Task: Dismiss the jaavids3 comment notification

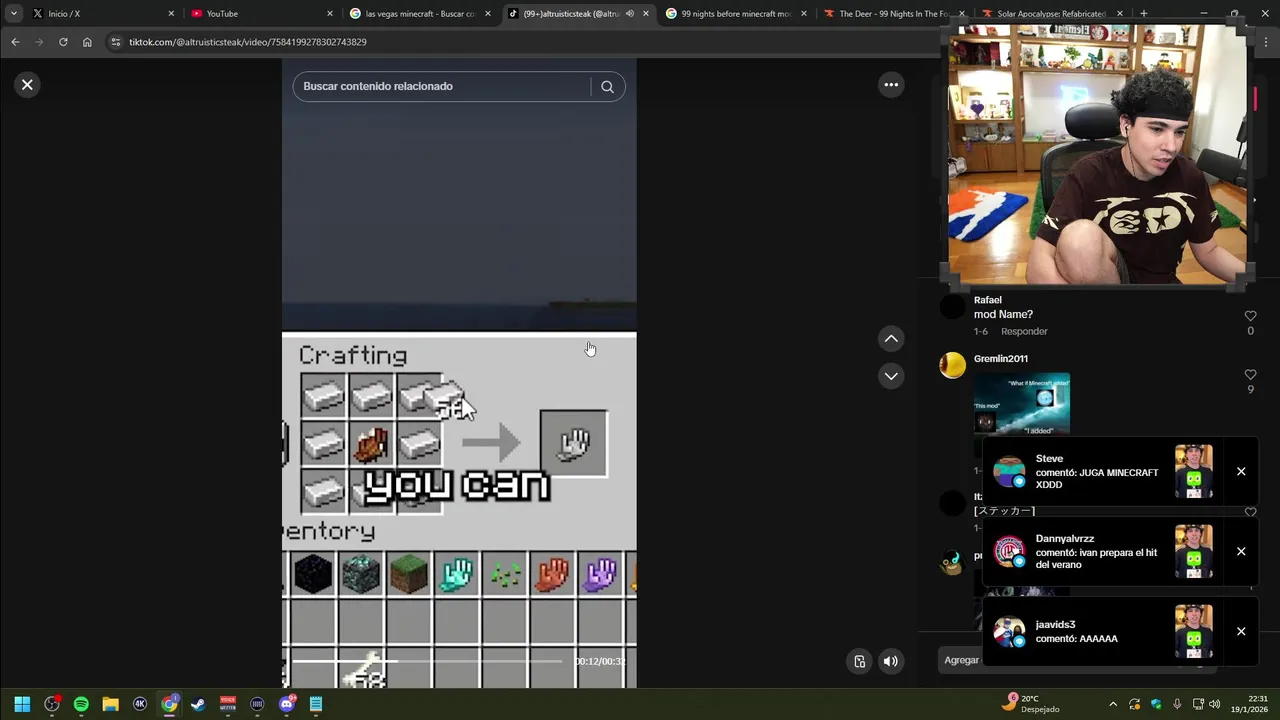Action: (1241, 632)
